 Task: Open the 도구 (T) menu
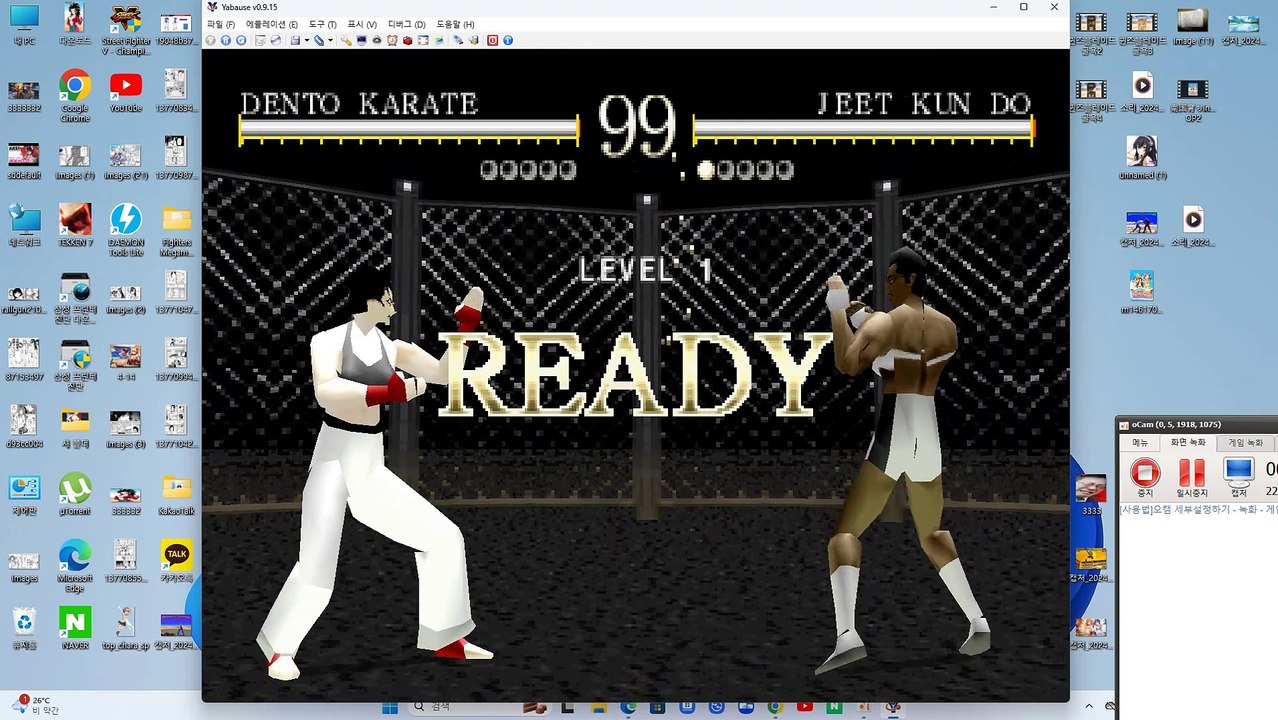(323, 24)
